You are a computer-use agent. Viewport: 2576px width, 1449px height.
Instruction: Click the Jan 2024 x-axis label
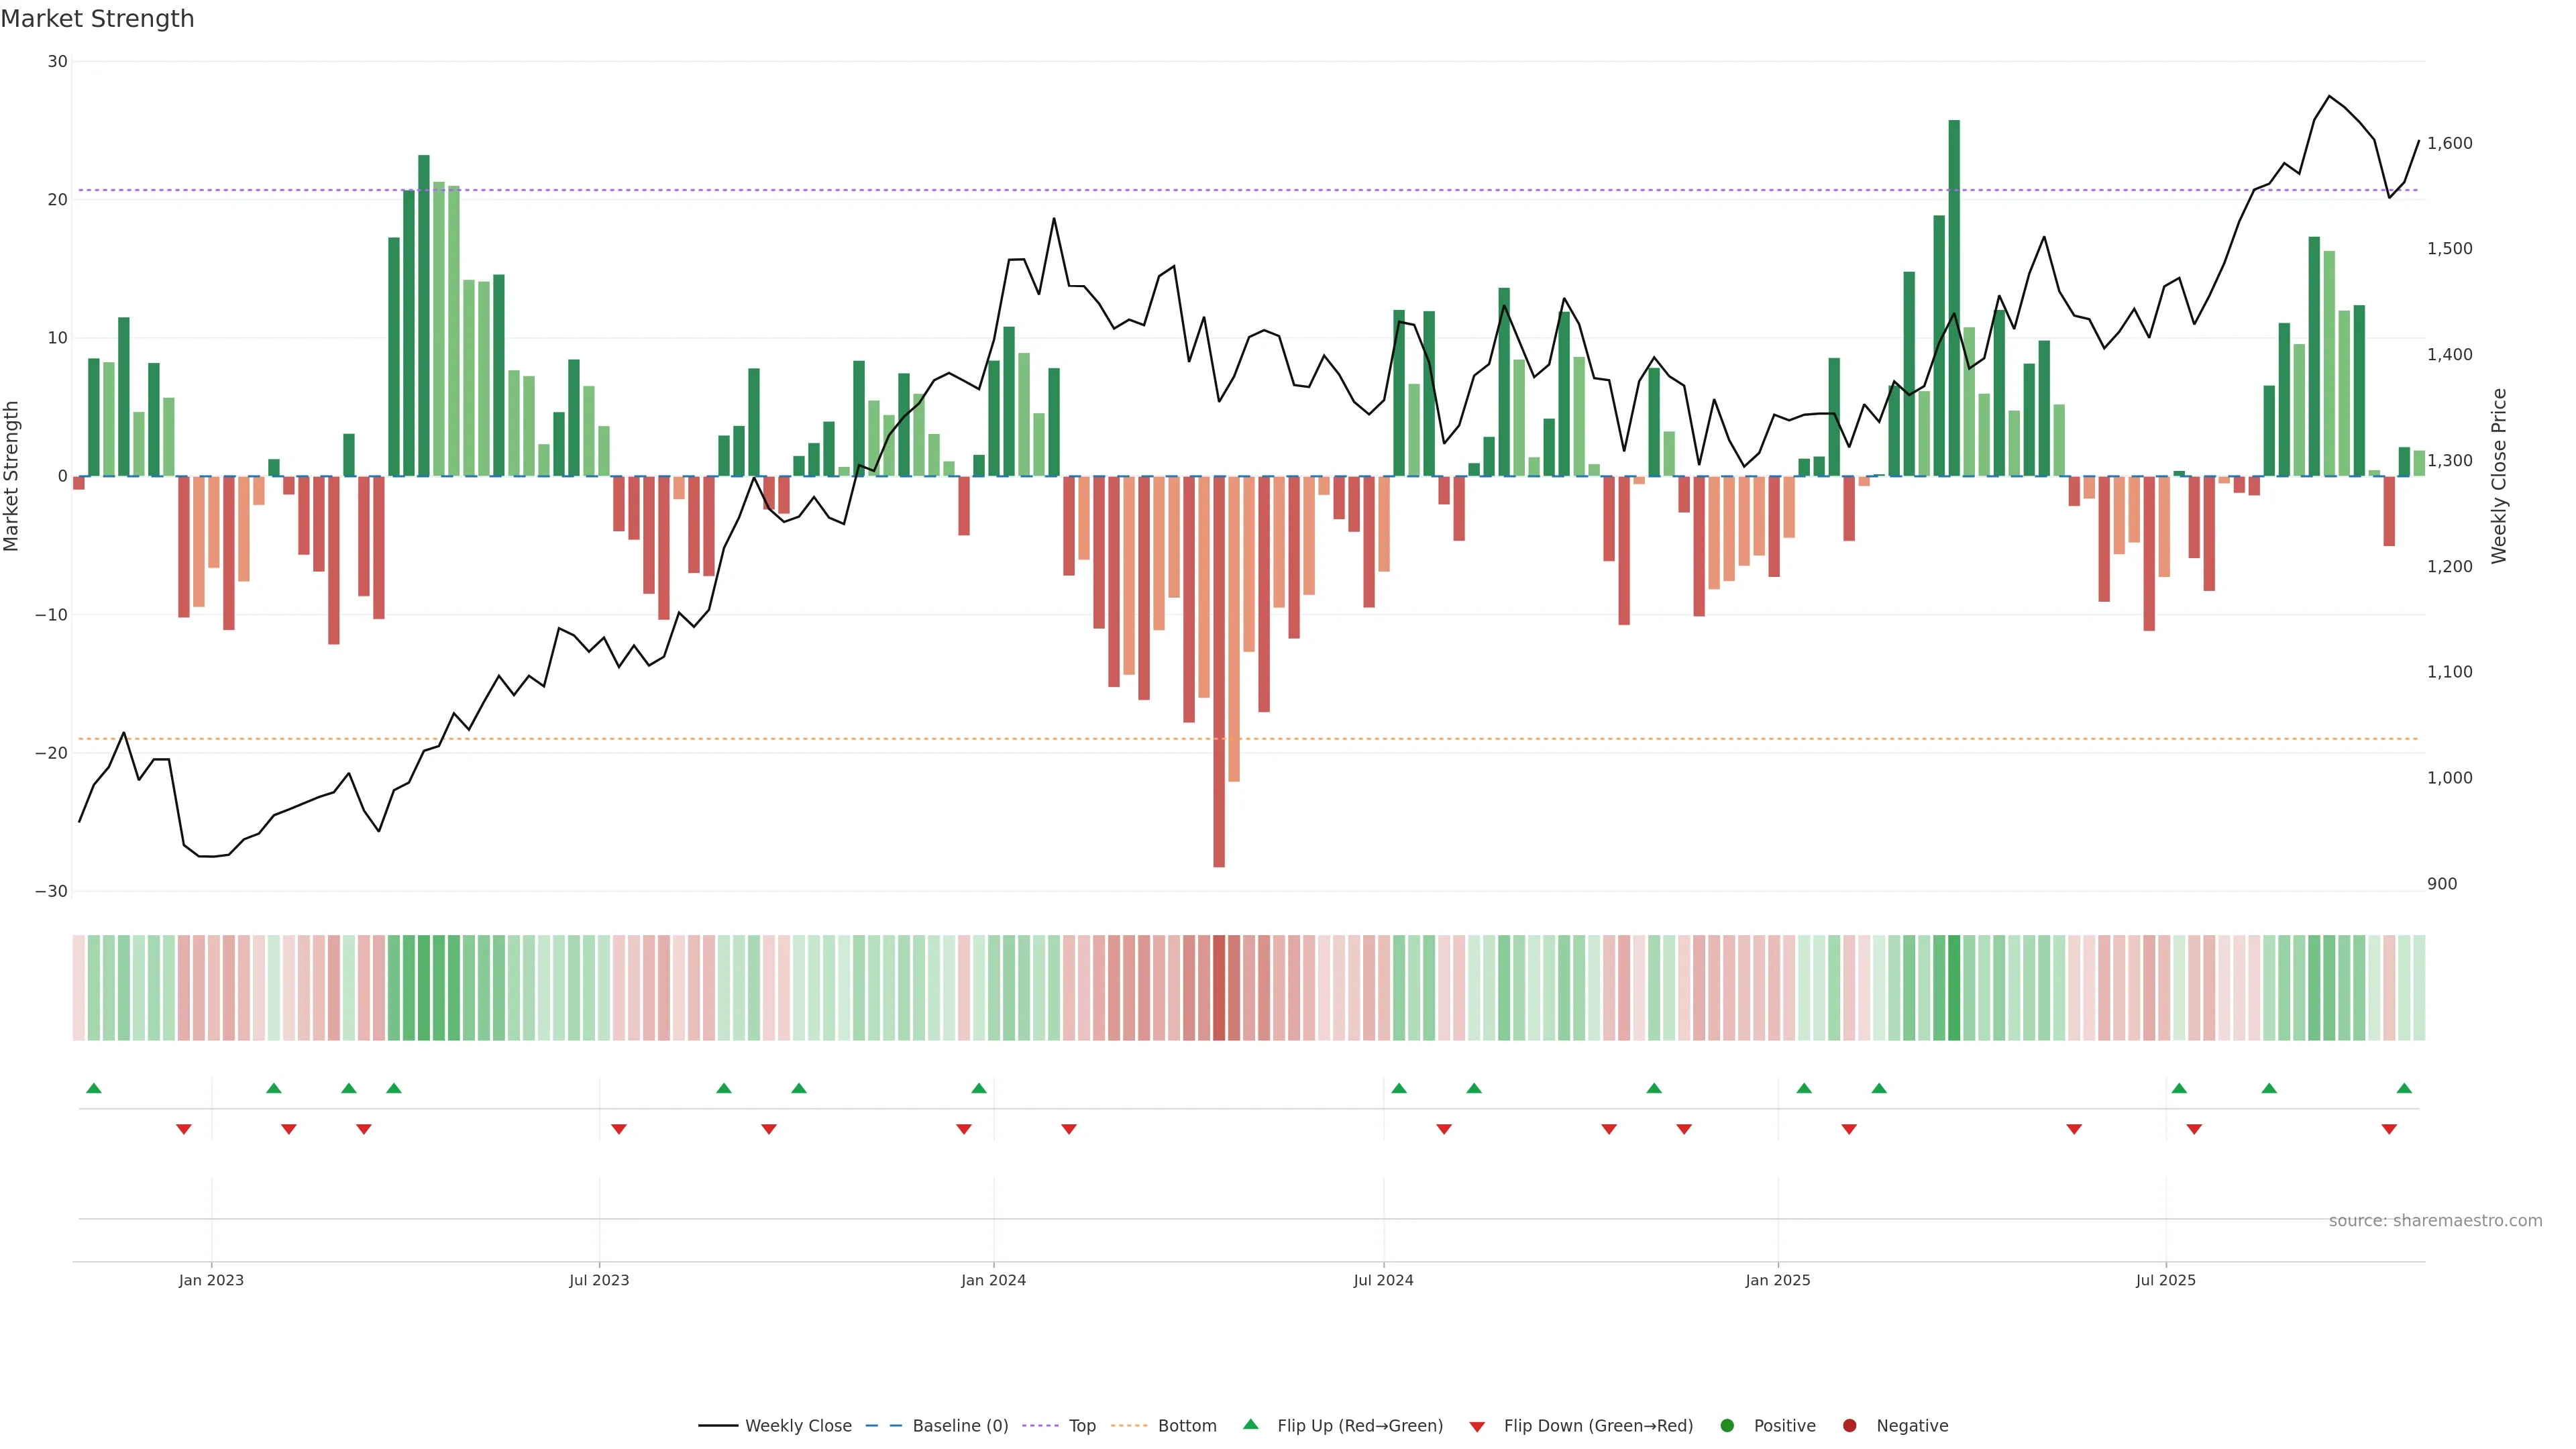click(x=993, y=1280)
